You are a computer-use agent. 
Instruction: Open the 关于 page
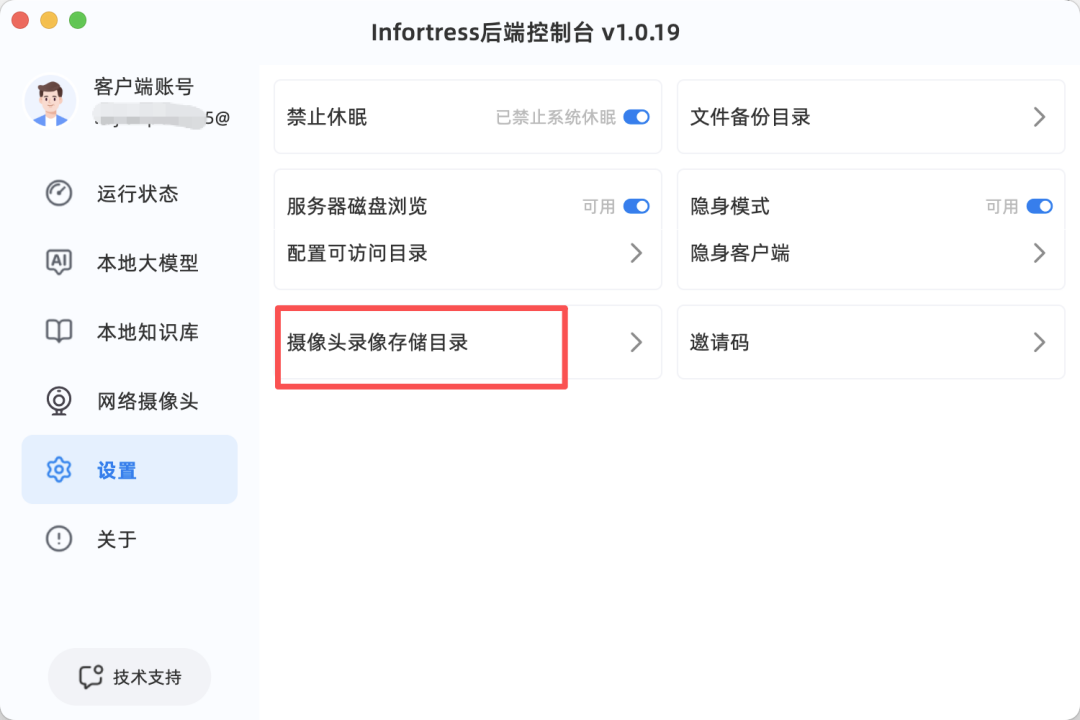tap(129, 539)
